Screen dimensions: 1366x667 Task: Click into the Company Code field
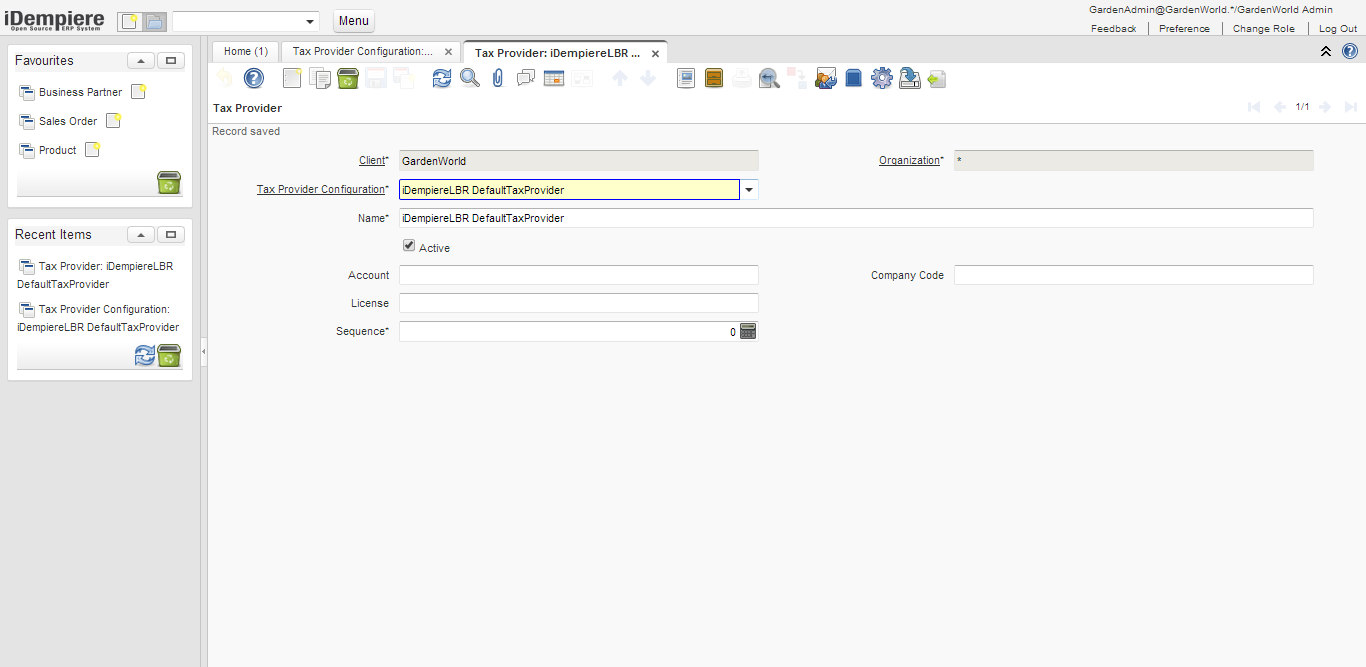tap(1133, 275)
